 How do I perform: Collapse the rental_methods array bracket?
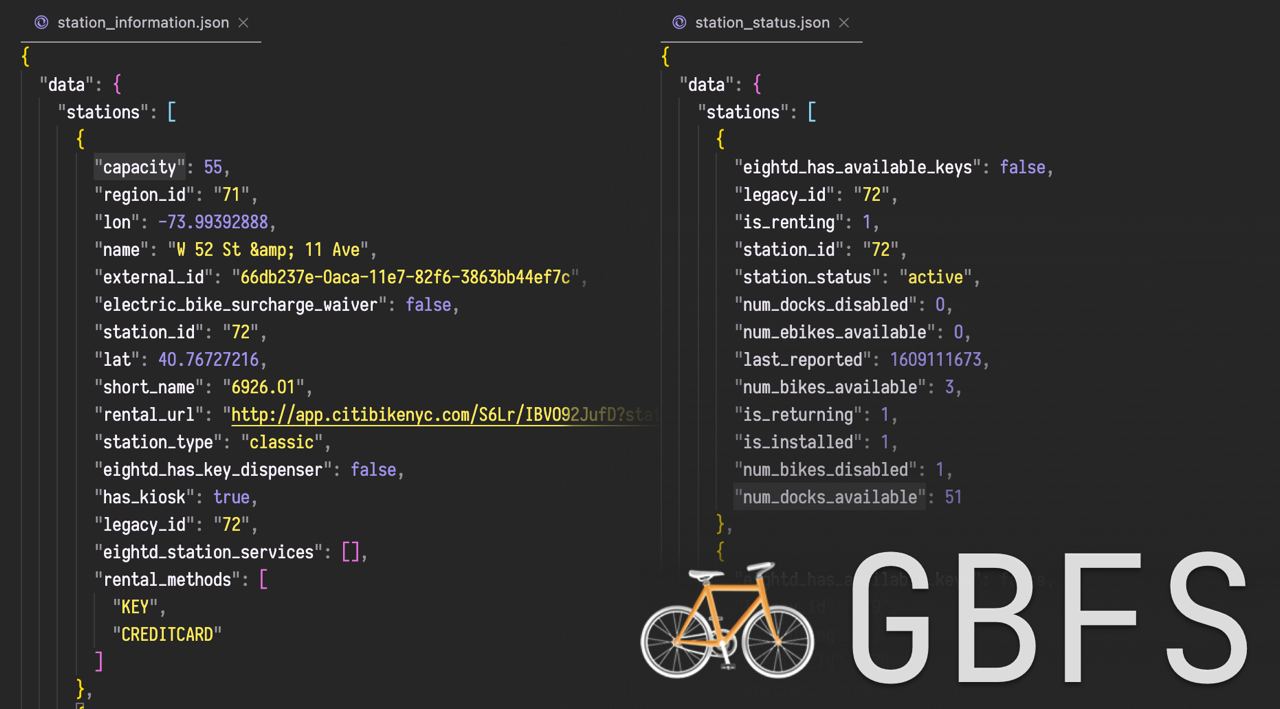point(265,579)
